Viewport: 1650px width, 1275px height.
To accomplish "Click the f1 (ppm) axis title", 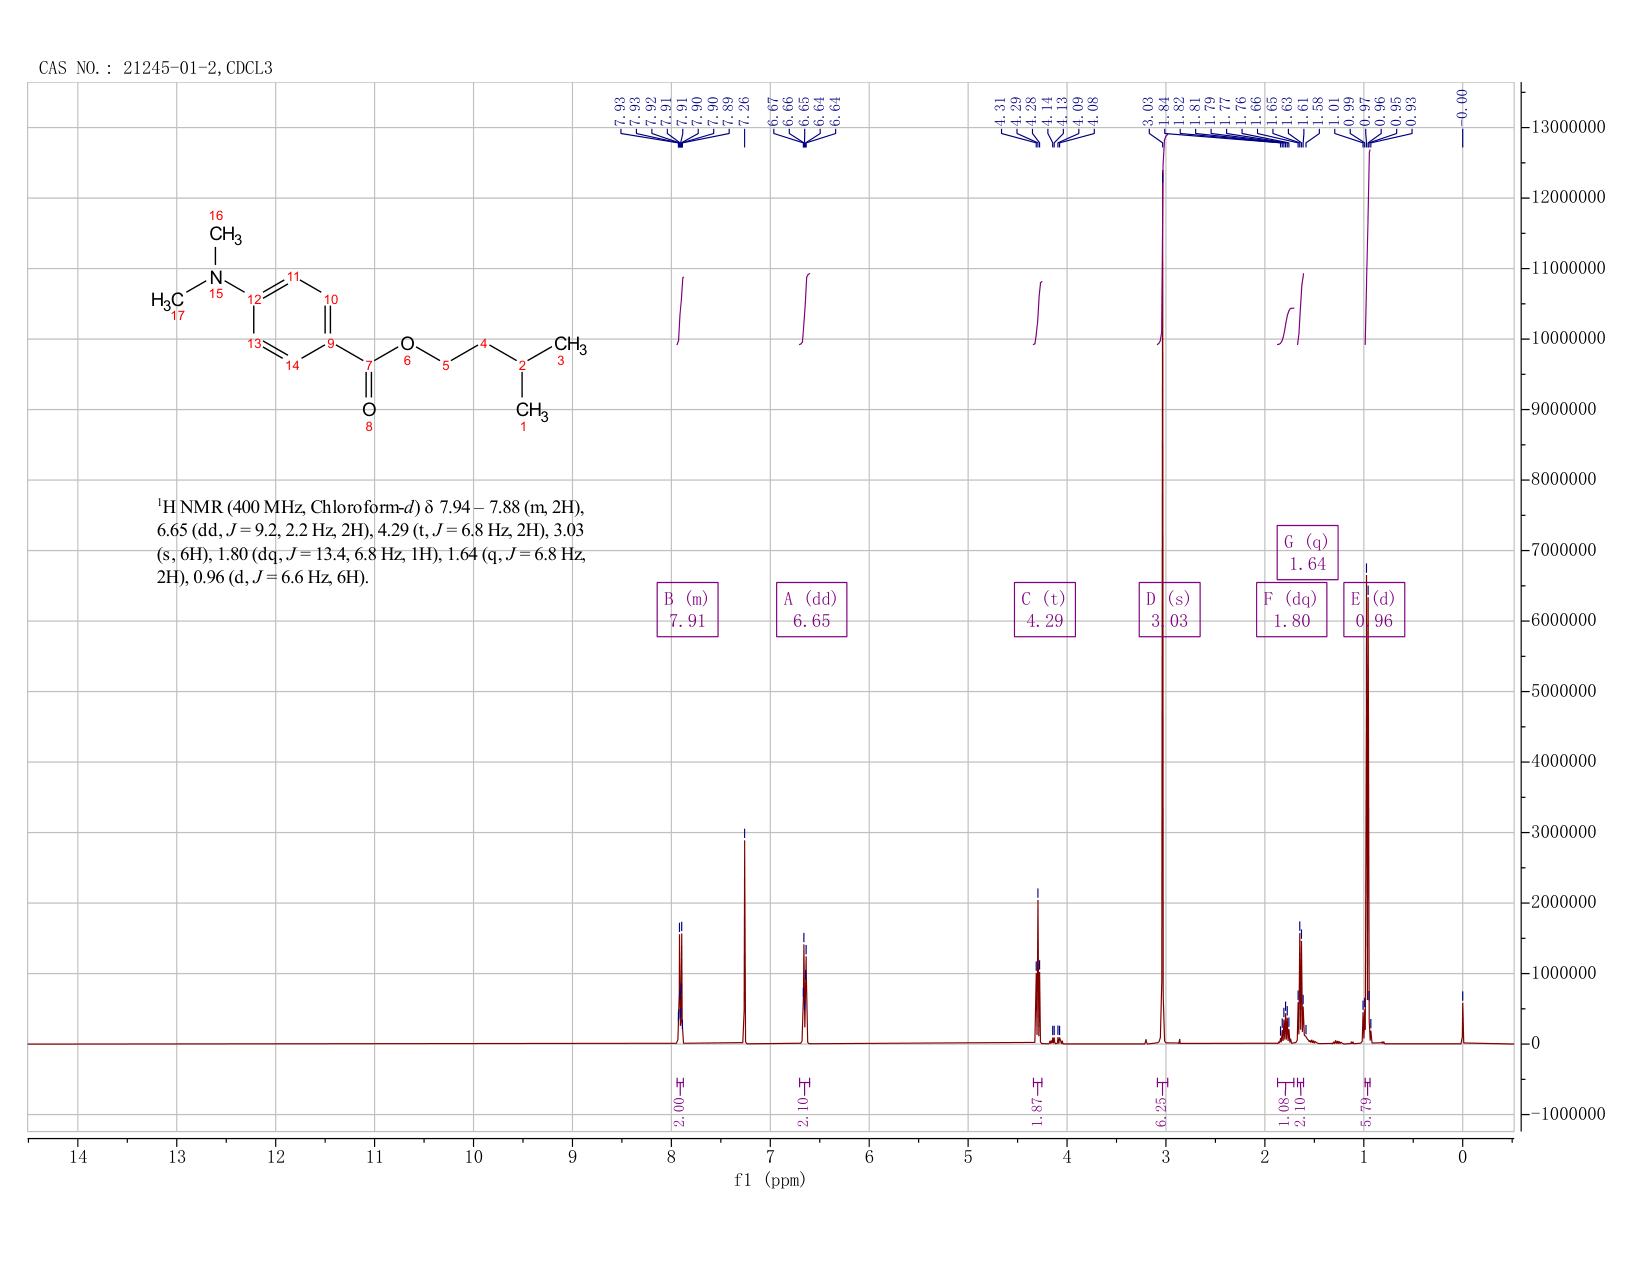I will coord(770,1180).
